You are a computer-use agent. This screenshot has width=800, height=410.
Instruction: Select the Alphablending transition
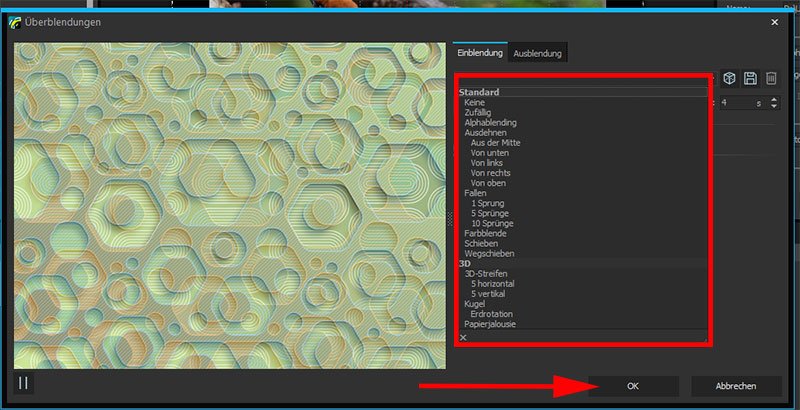pos(490,122)
